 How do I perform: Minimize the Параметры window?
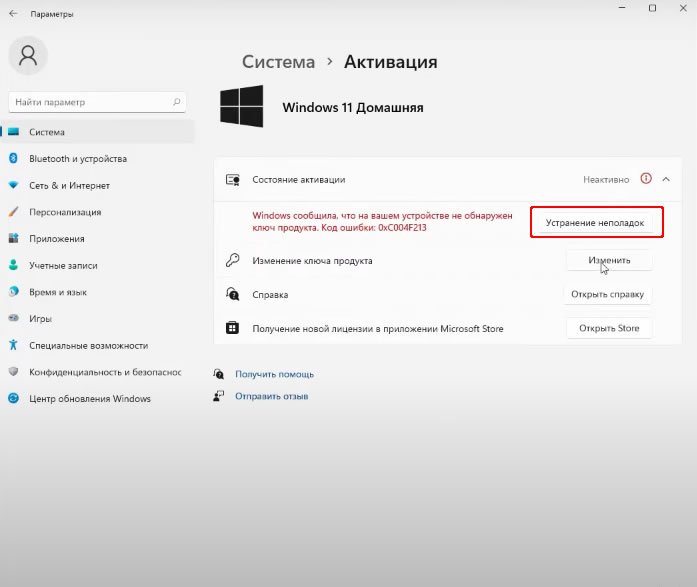(x=622, y=8)
